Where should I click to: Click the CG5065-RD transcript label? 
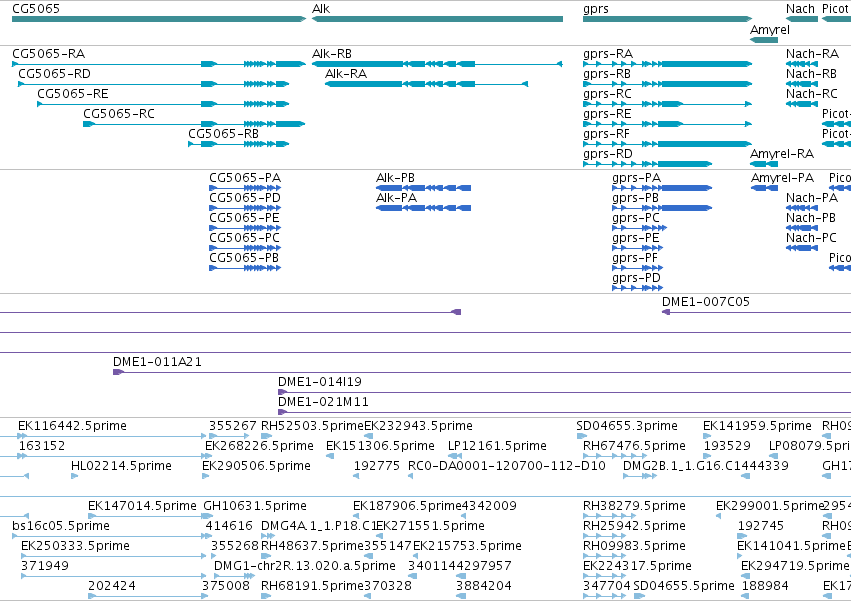(x=54, y=74)
